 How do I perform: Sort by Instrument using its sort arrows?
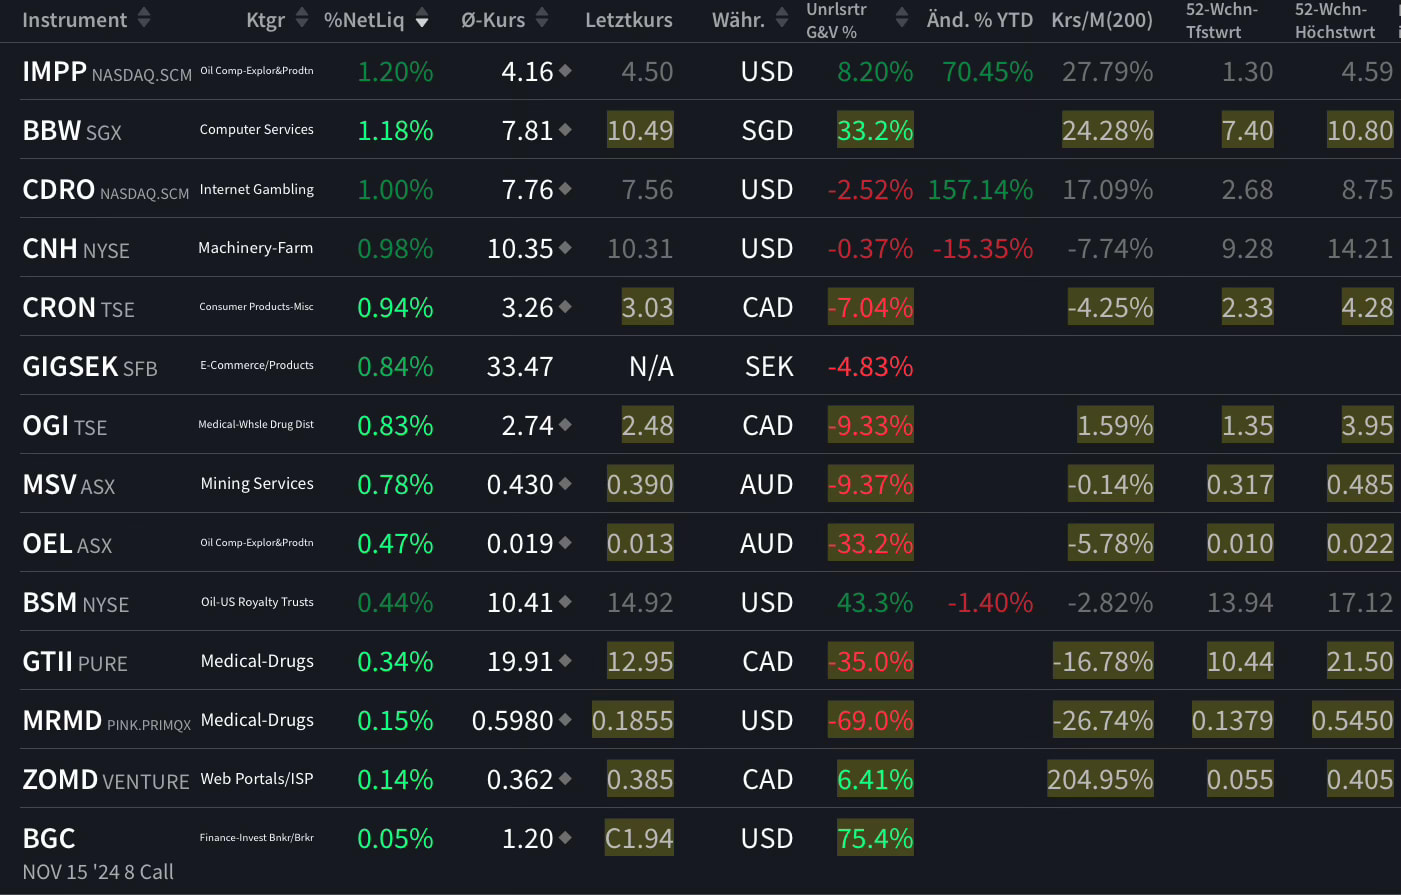coord(144,18)
